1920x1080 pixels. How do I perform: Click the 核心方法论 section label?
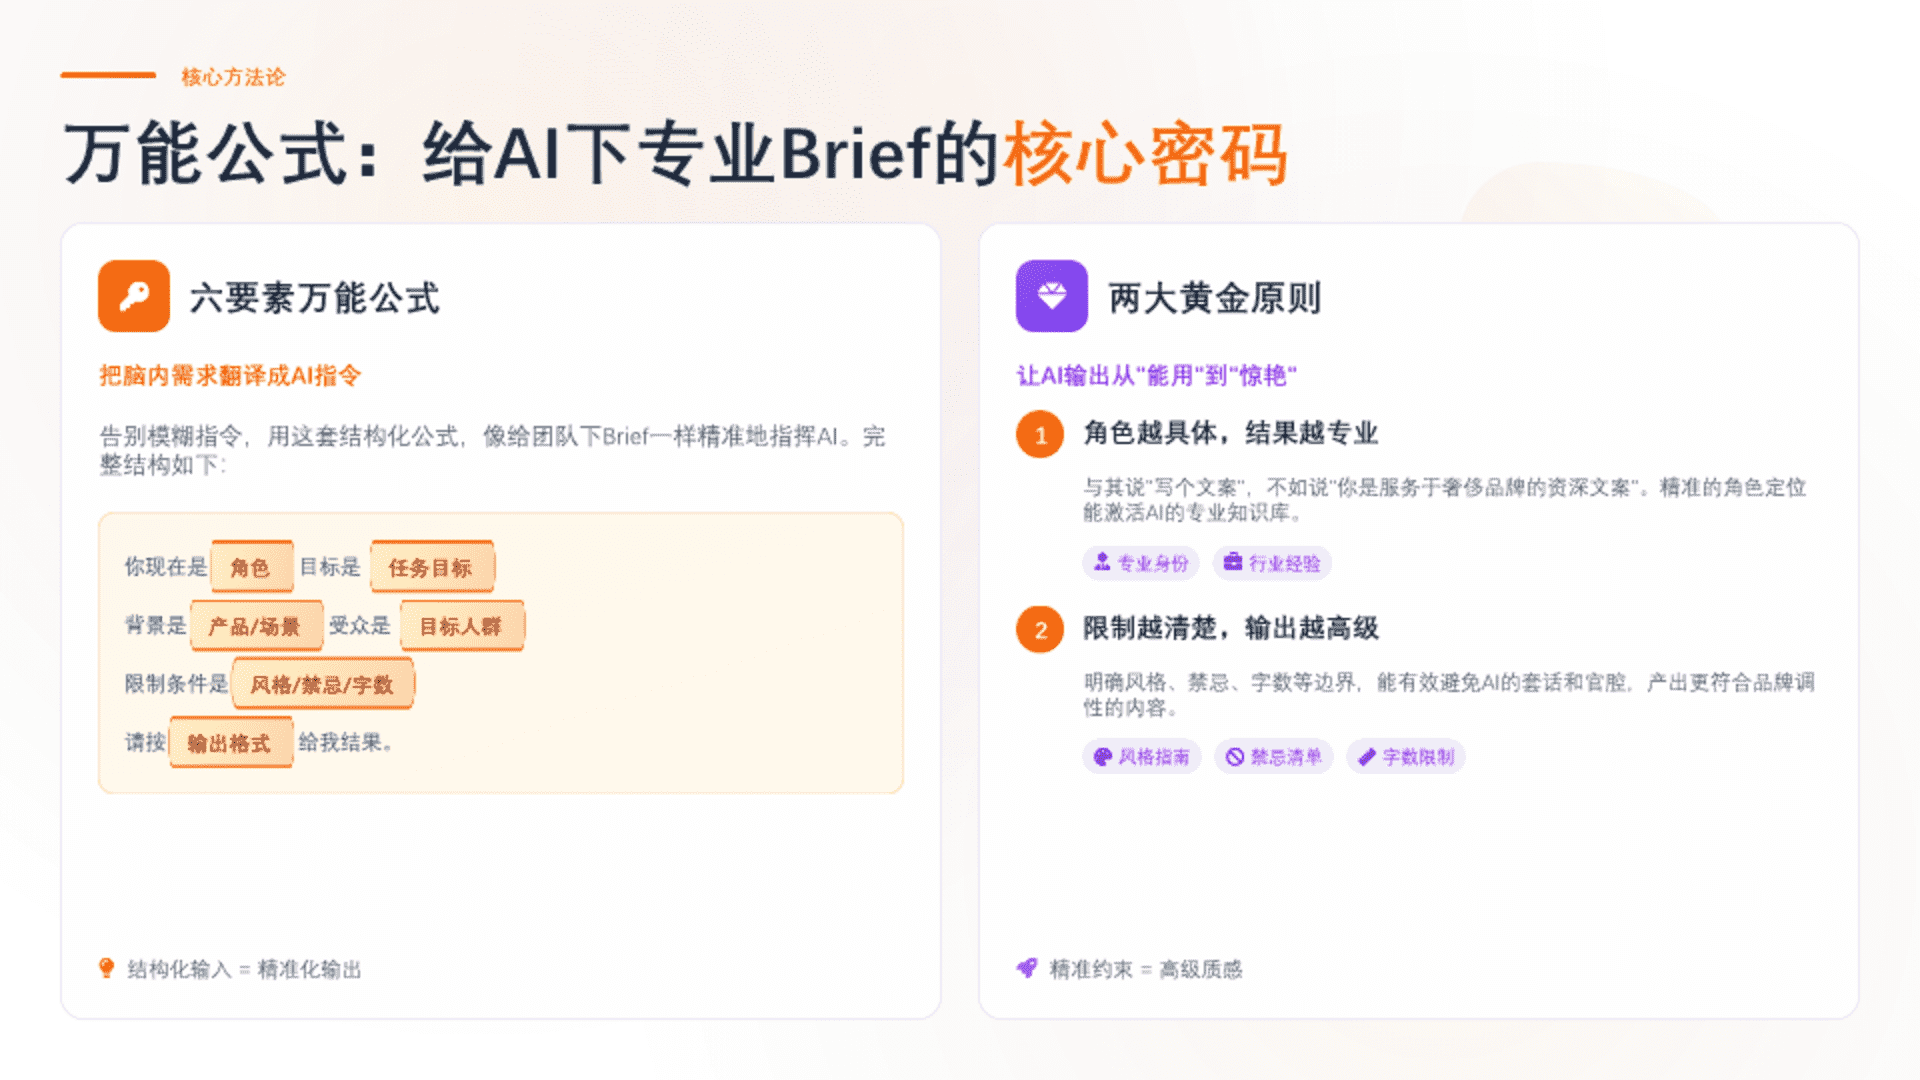233,77
